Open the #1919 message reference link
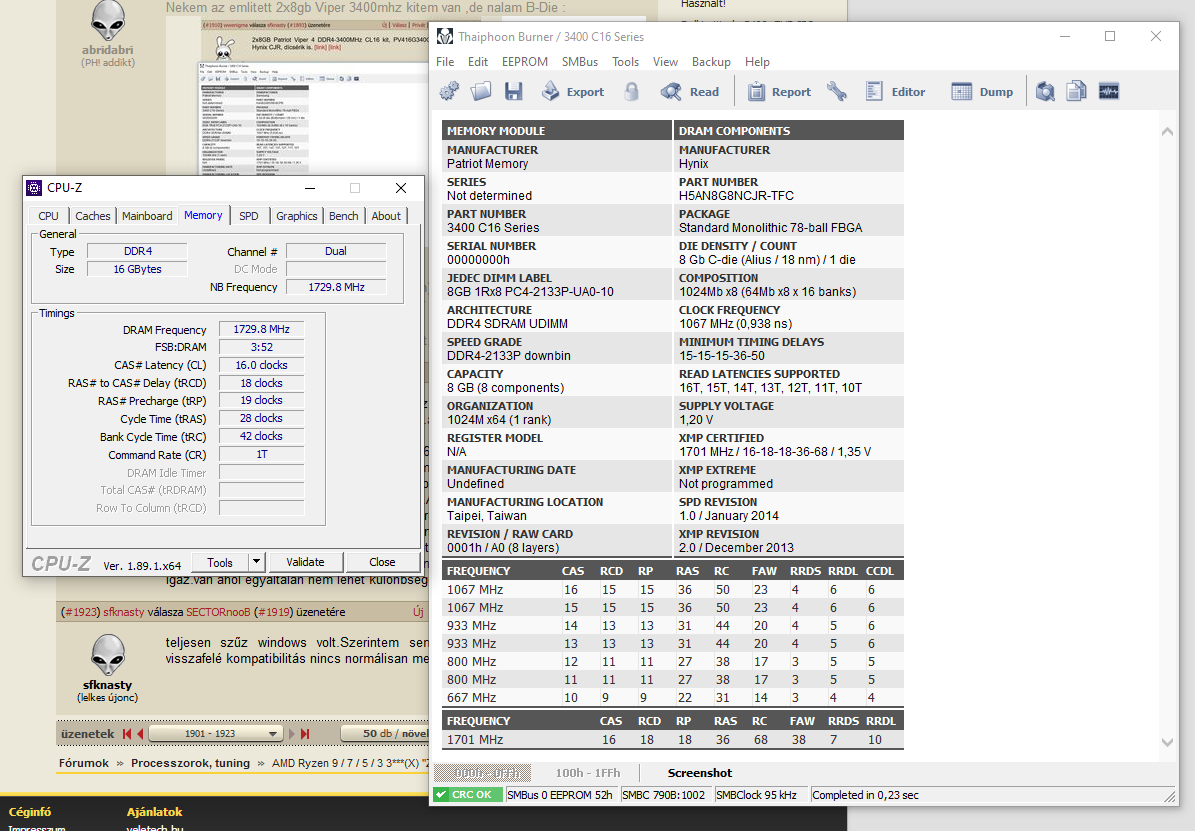This screenshot has width=1195, height=831. pos(272,612)
